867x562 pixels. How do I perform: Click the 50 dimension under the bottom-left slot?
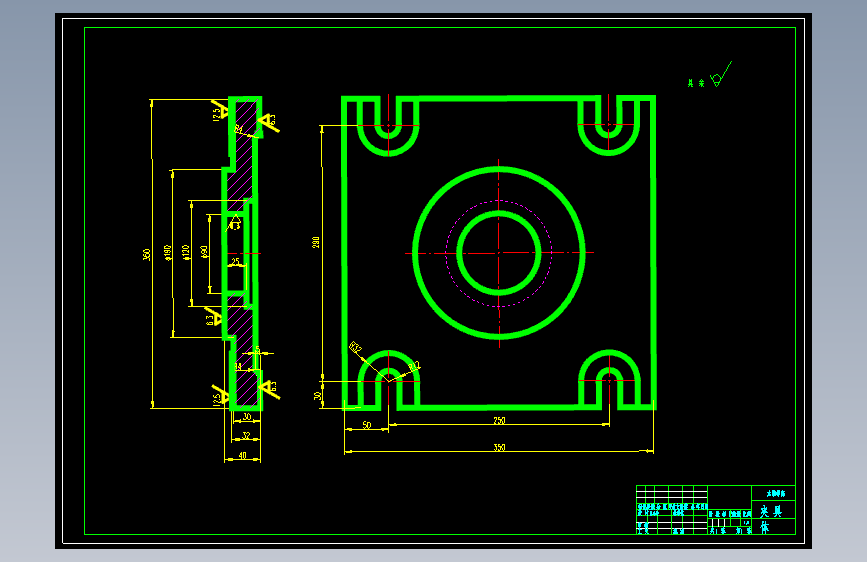[367, 425]
